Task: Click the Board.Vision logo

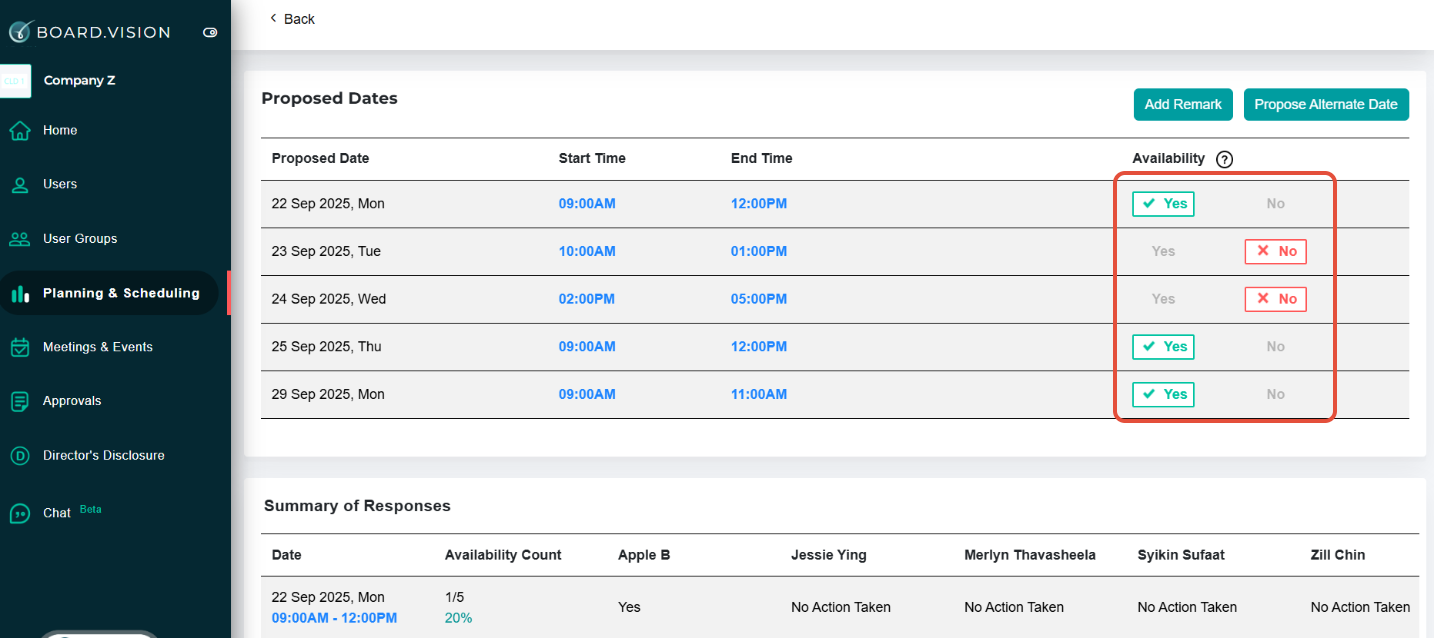Action: click(90, 32)
